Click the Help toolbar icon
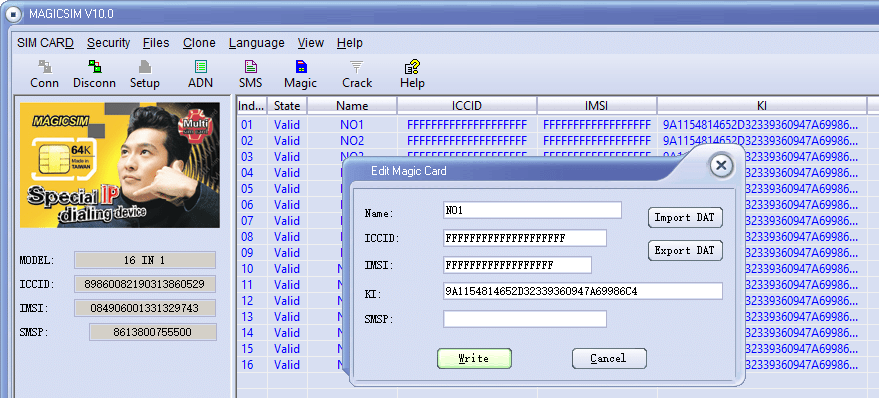Viewport: 879px width, 398px height. (x=412, y=75)
